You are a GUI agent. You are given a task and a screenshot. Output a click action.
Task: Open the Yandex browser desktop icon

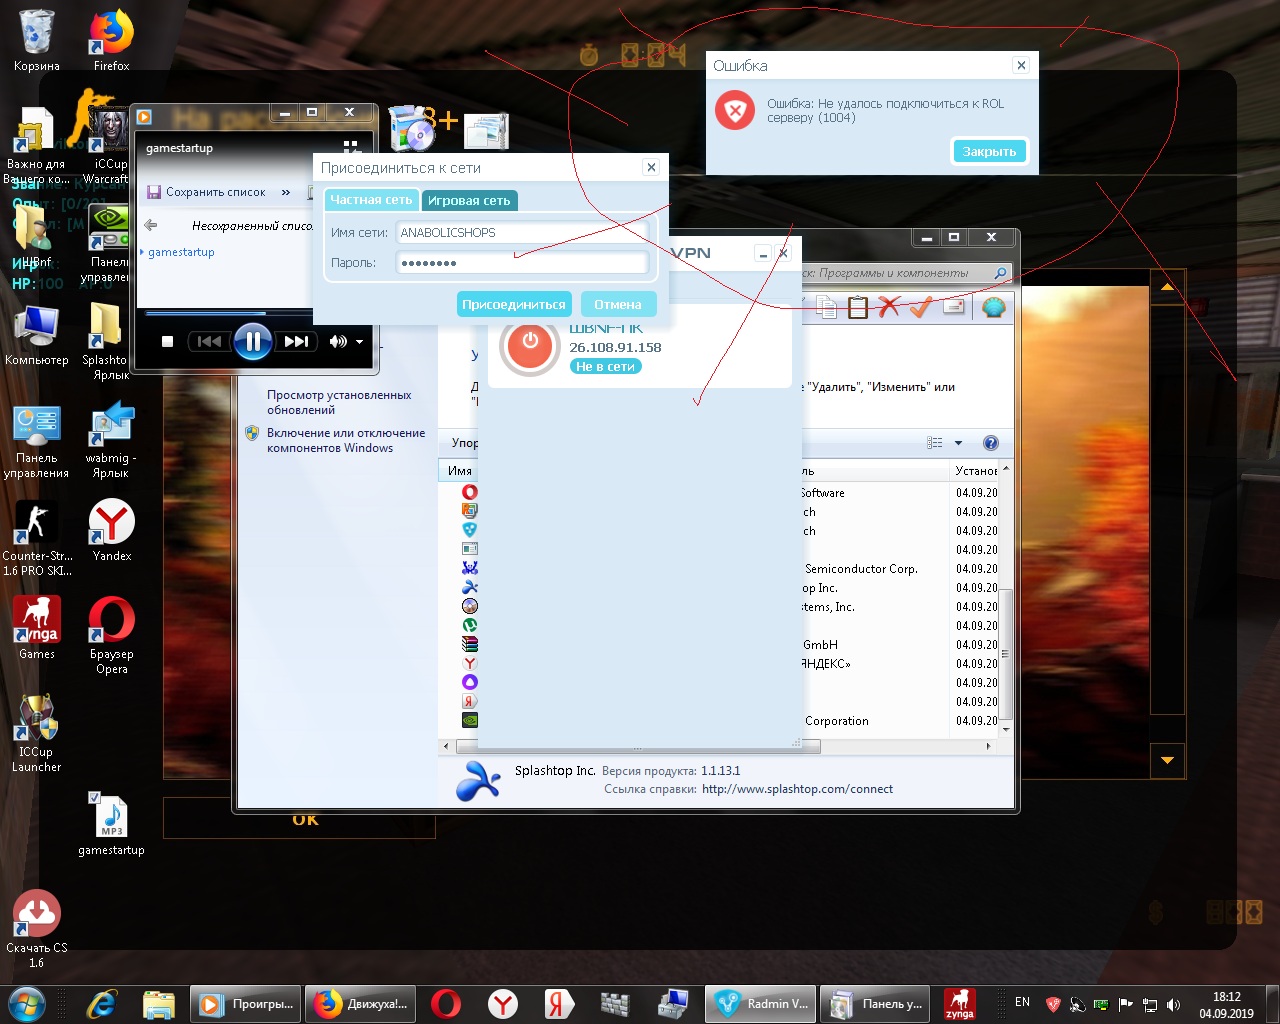click(111, 531)
